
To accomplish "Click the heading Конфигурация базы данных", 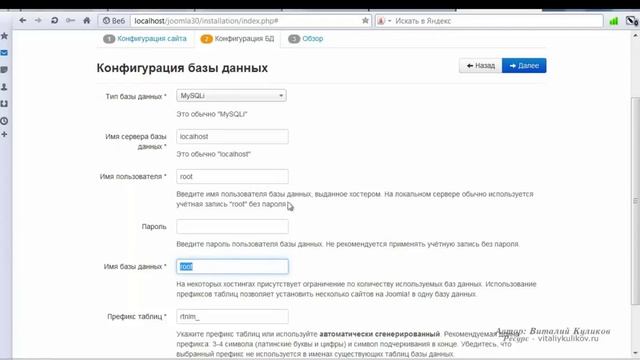I will click(182, 68).
